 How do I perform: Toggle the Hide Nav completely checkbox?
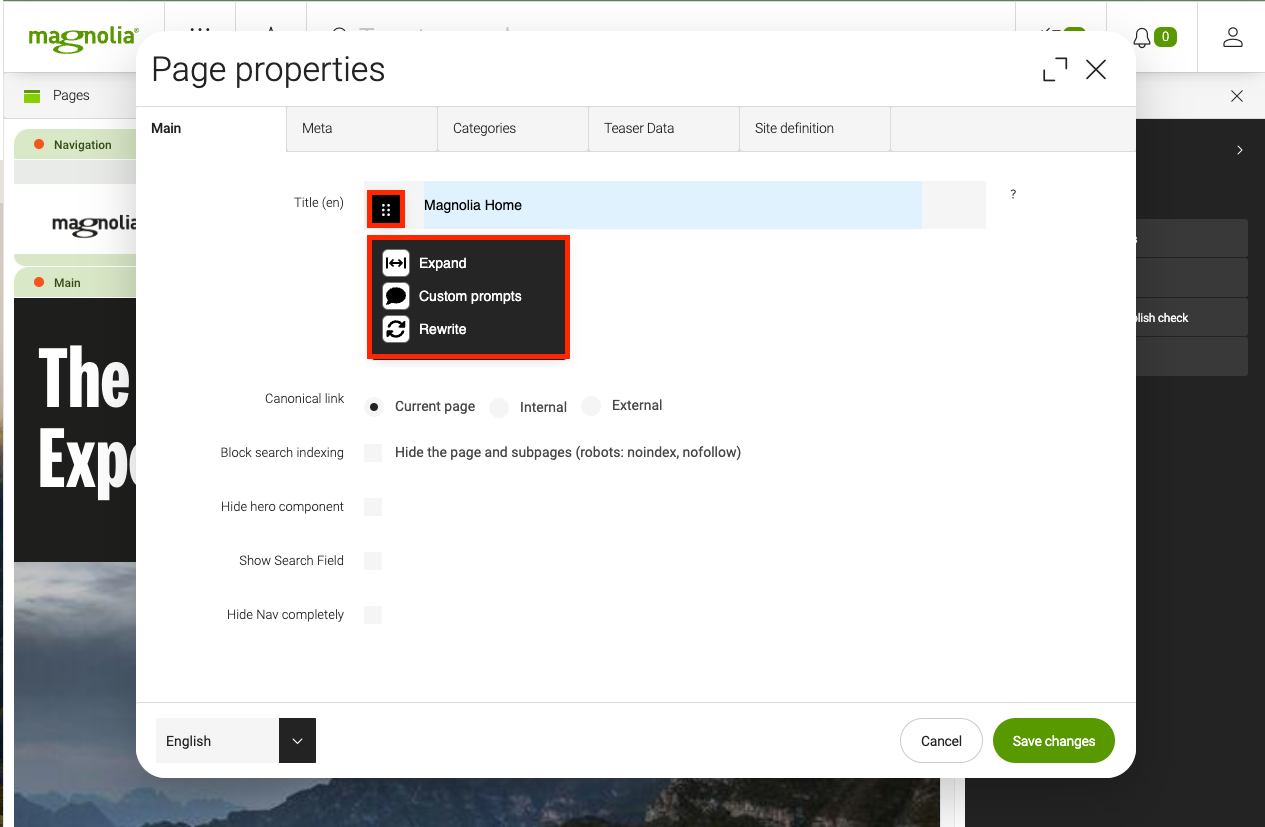[373, 615]
